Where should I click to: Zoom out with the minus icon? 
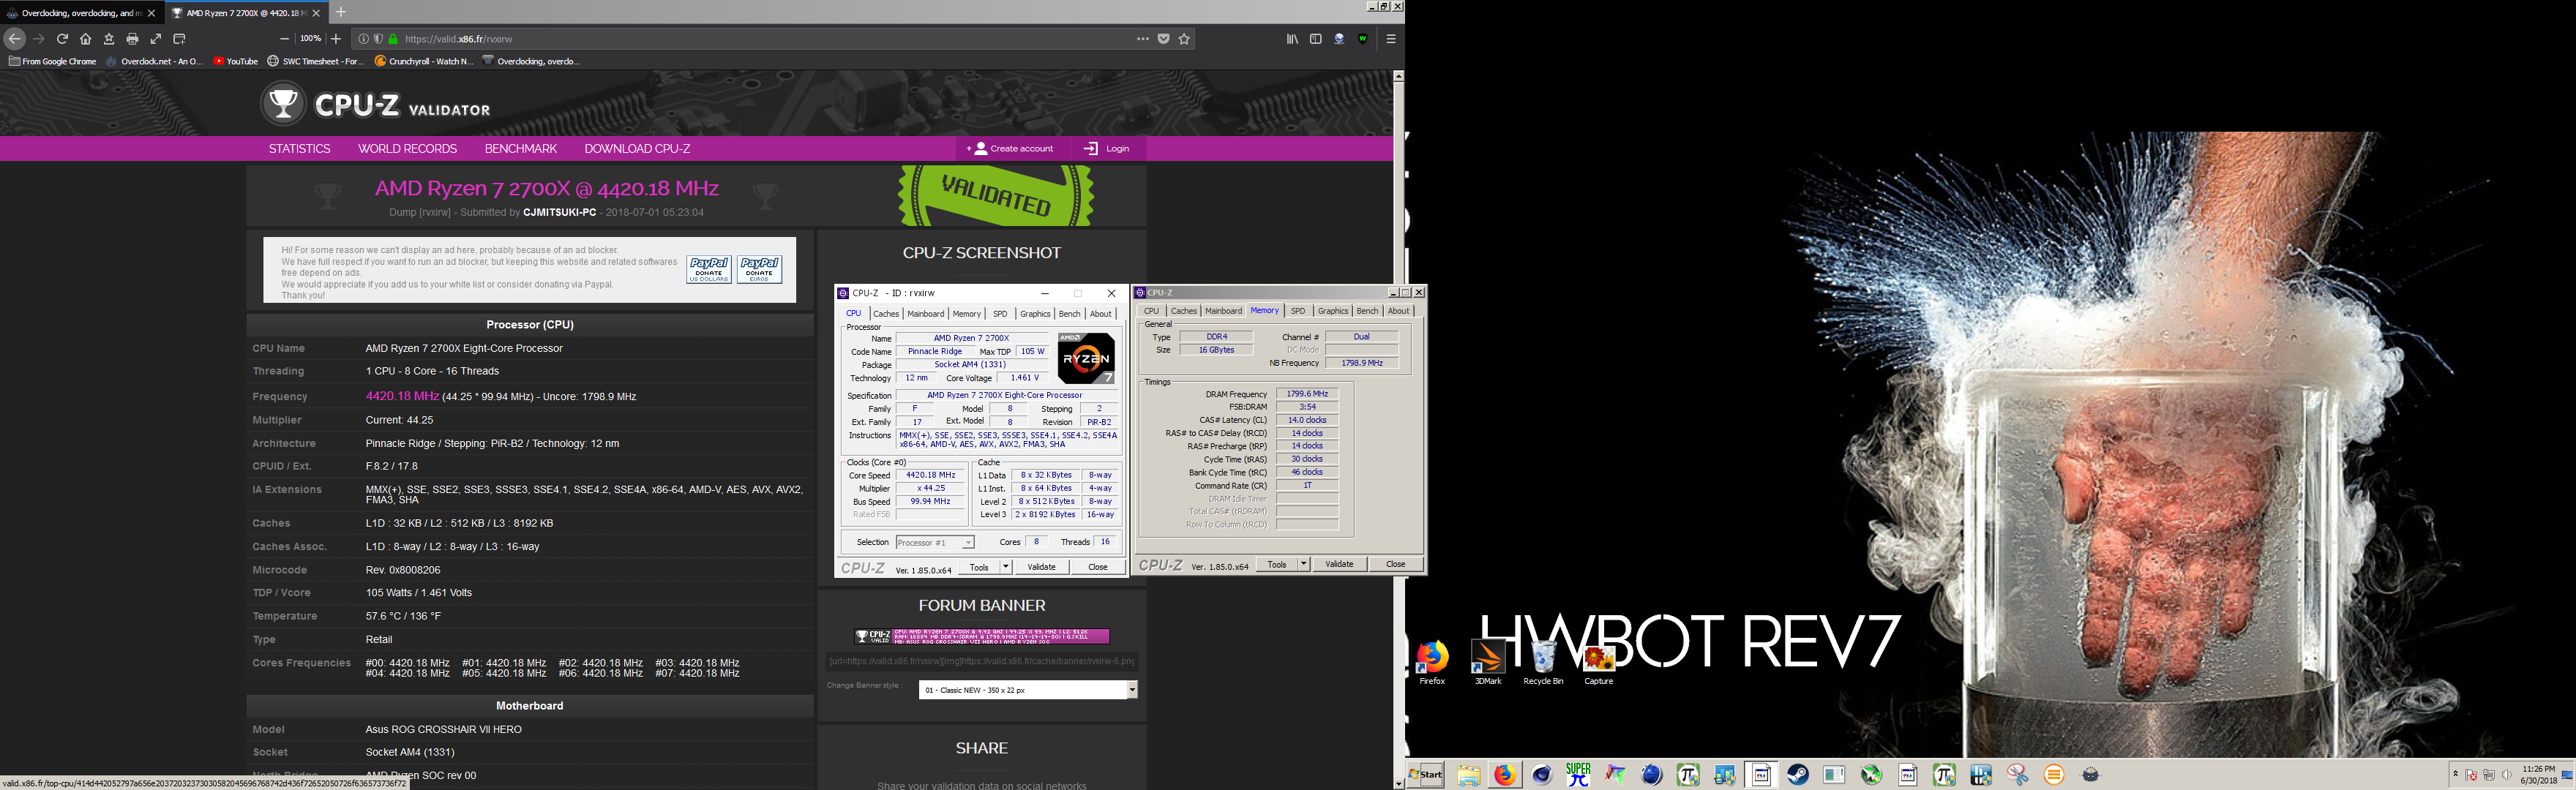click(x=284, y=39)
